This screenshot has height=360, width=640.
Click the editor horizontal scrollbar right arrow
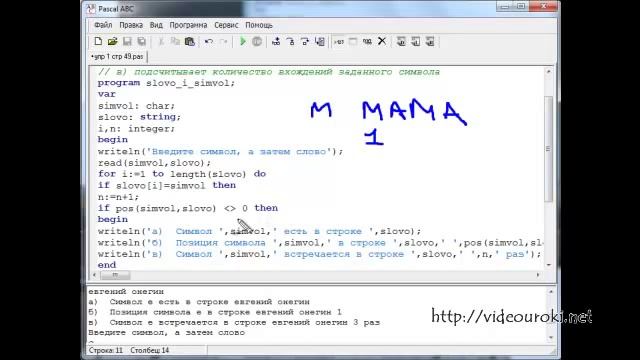click(538, 275)
